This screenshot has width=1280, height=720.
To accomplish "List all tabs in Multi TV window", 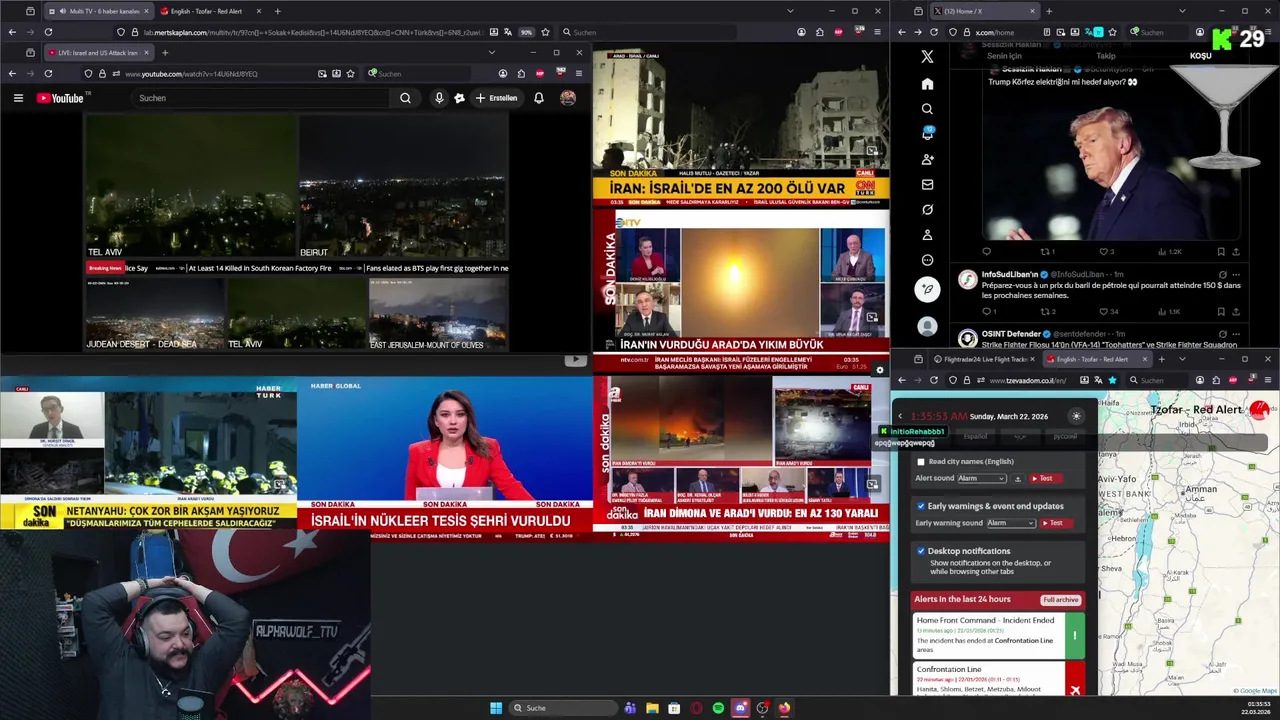I will click(790, 11).
